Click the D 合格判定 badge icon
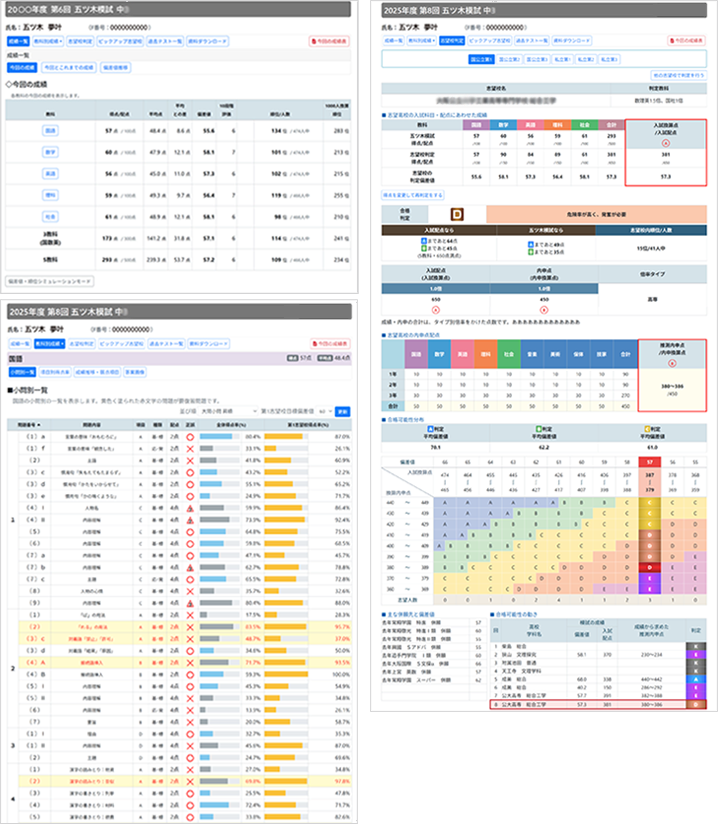 456,213
